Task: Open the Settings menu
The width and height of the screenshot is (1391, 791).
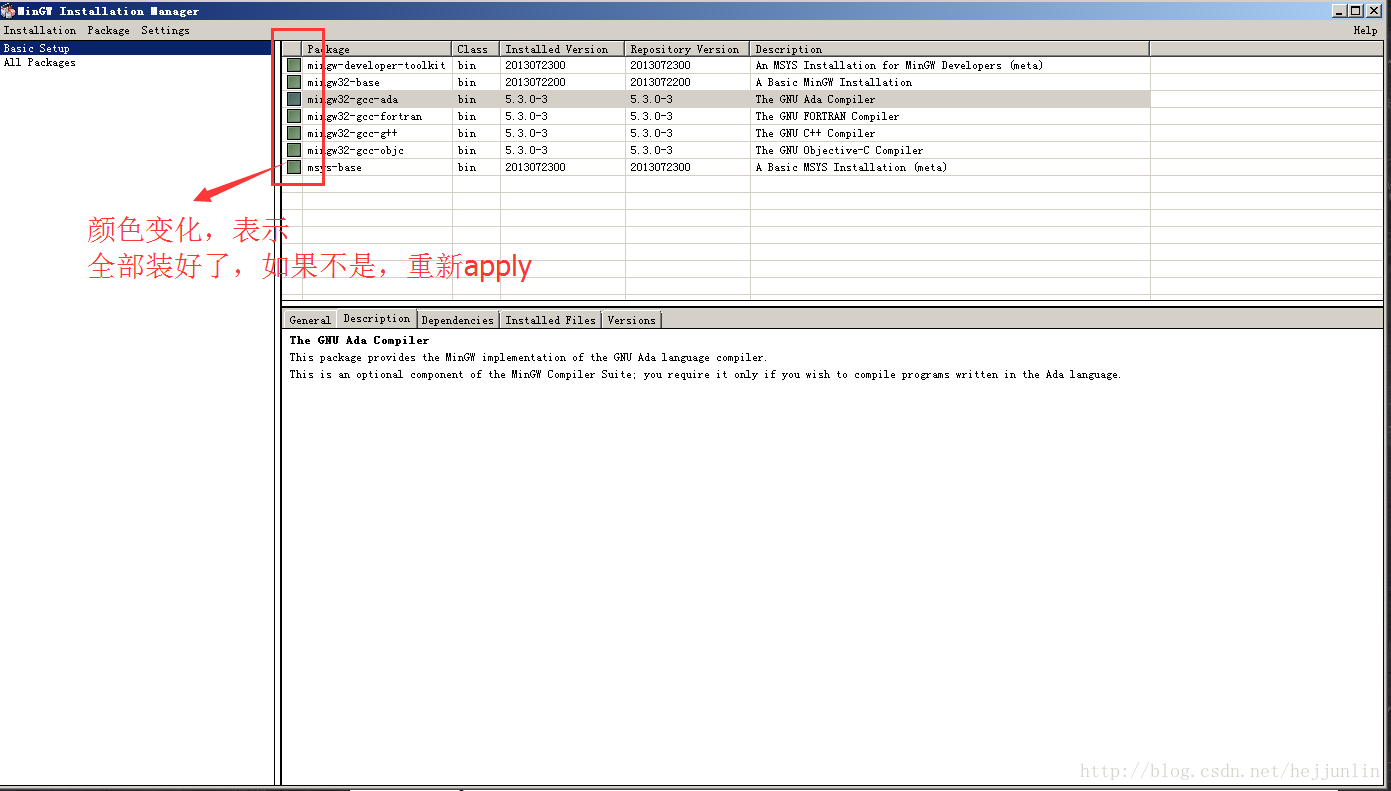Action: pos(165,30)
